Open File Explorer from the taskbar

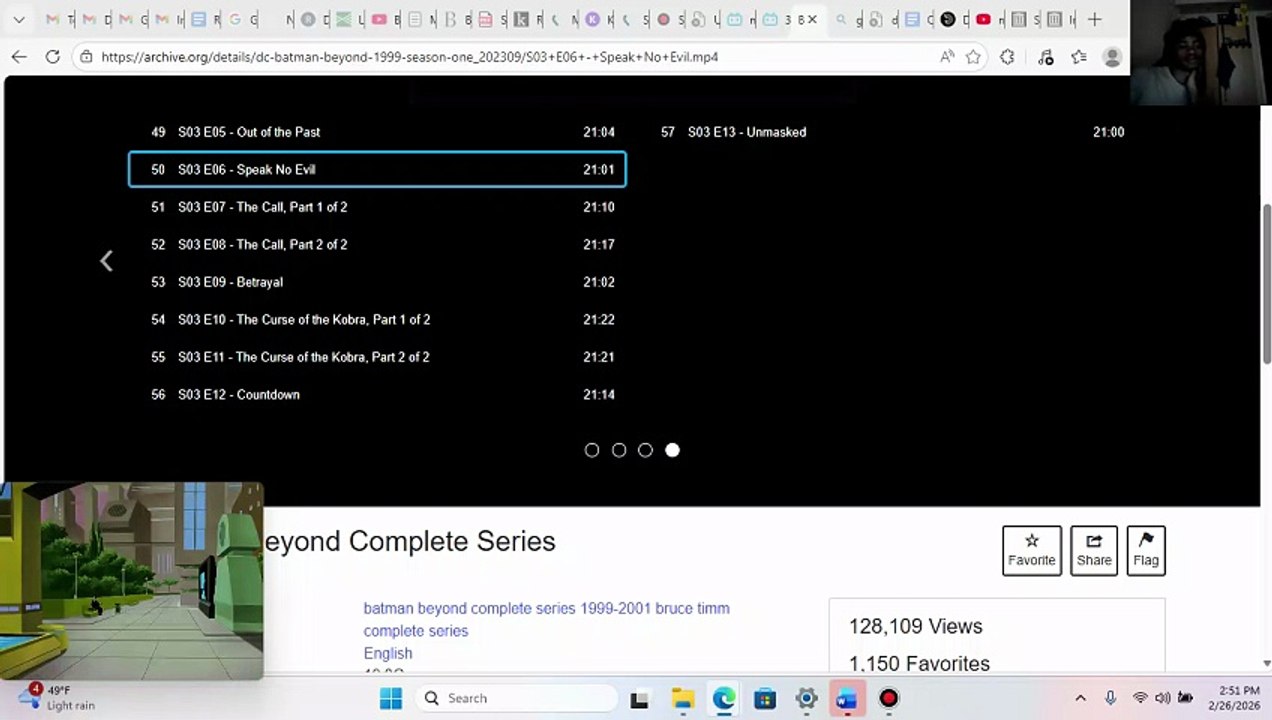(x=682, y=699)
